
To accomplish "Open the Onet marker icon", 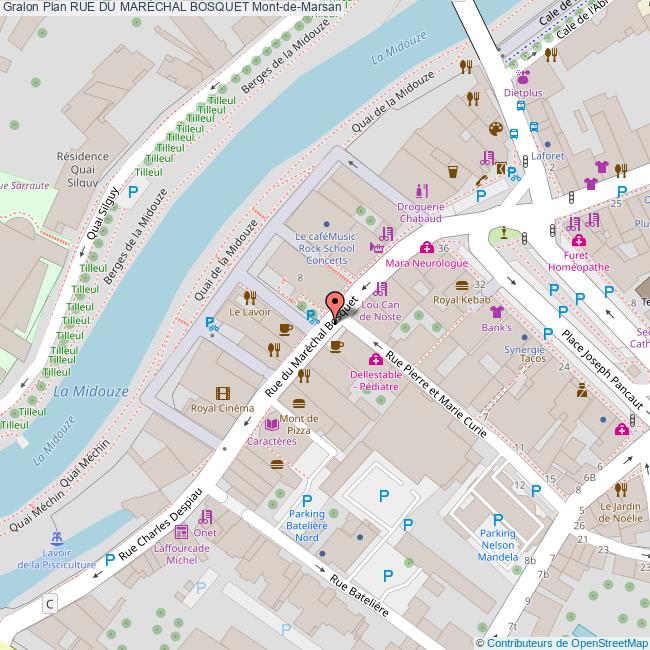I will (205, 517).
